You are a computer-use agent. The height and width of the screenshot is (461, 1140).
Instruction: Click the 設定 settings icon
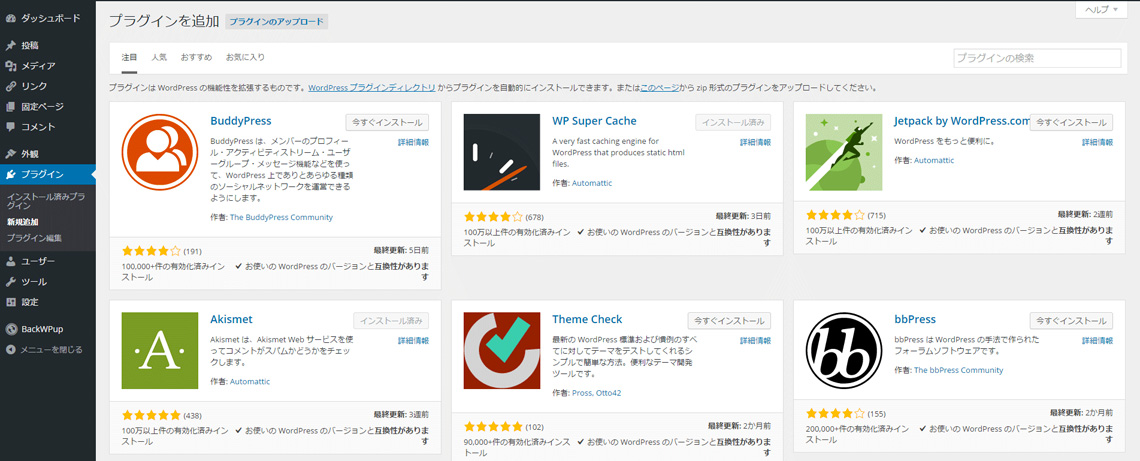[x=11, y=302]
